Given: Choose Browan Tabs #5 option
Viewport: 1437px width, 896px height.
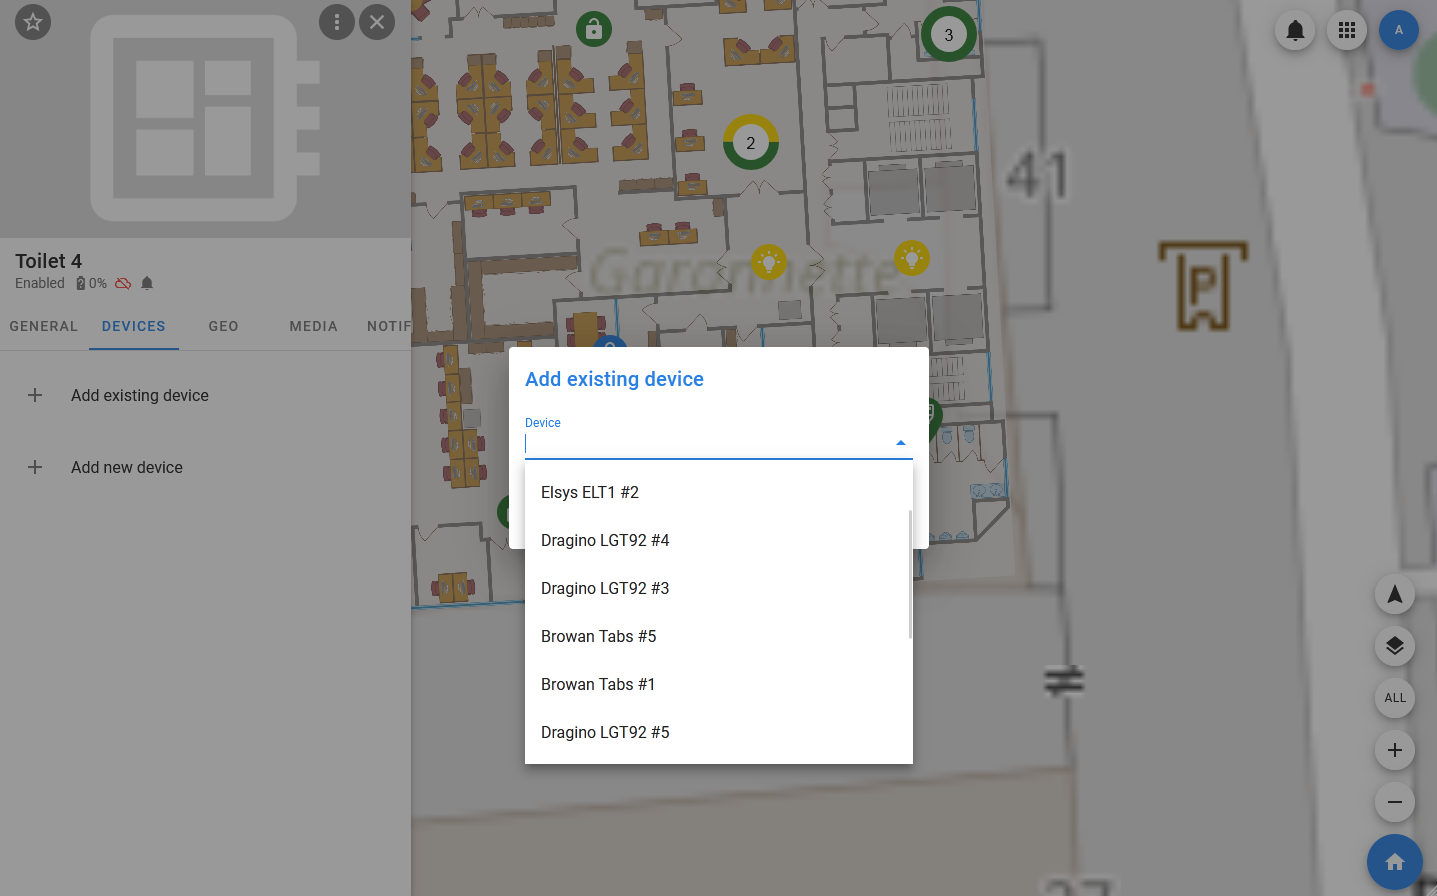Looking at the screenshot, I should tap(599, 636).
